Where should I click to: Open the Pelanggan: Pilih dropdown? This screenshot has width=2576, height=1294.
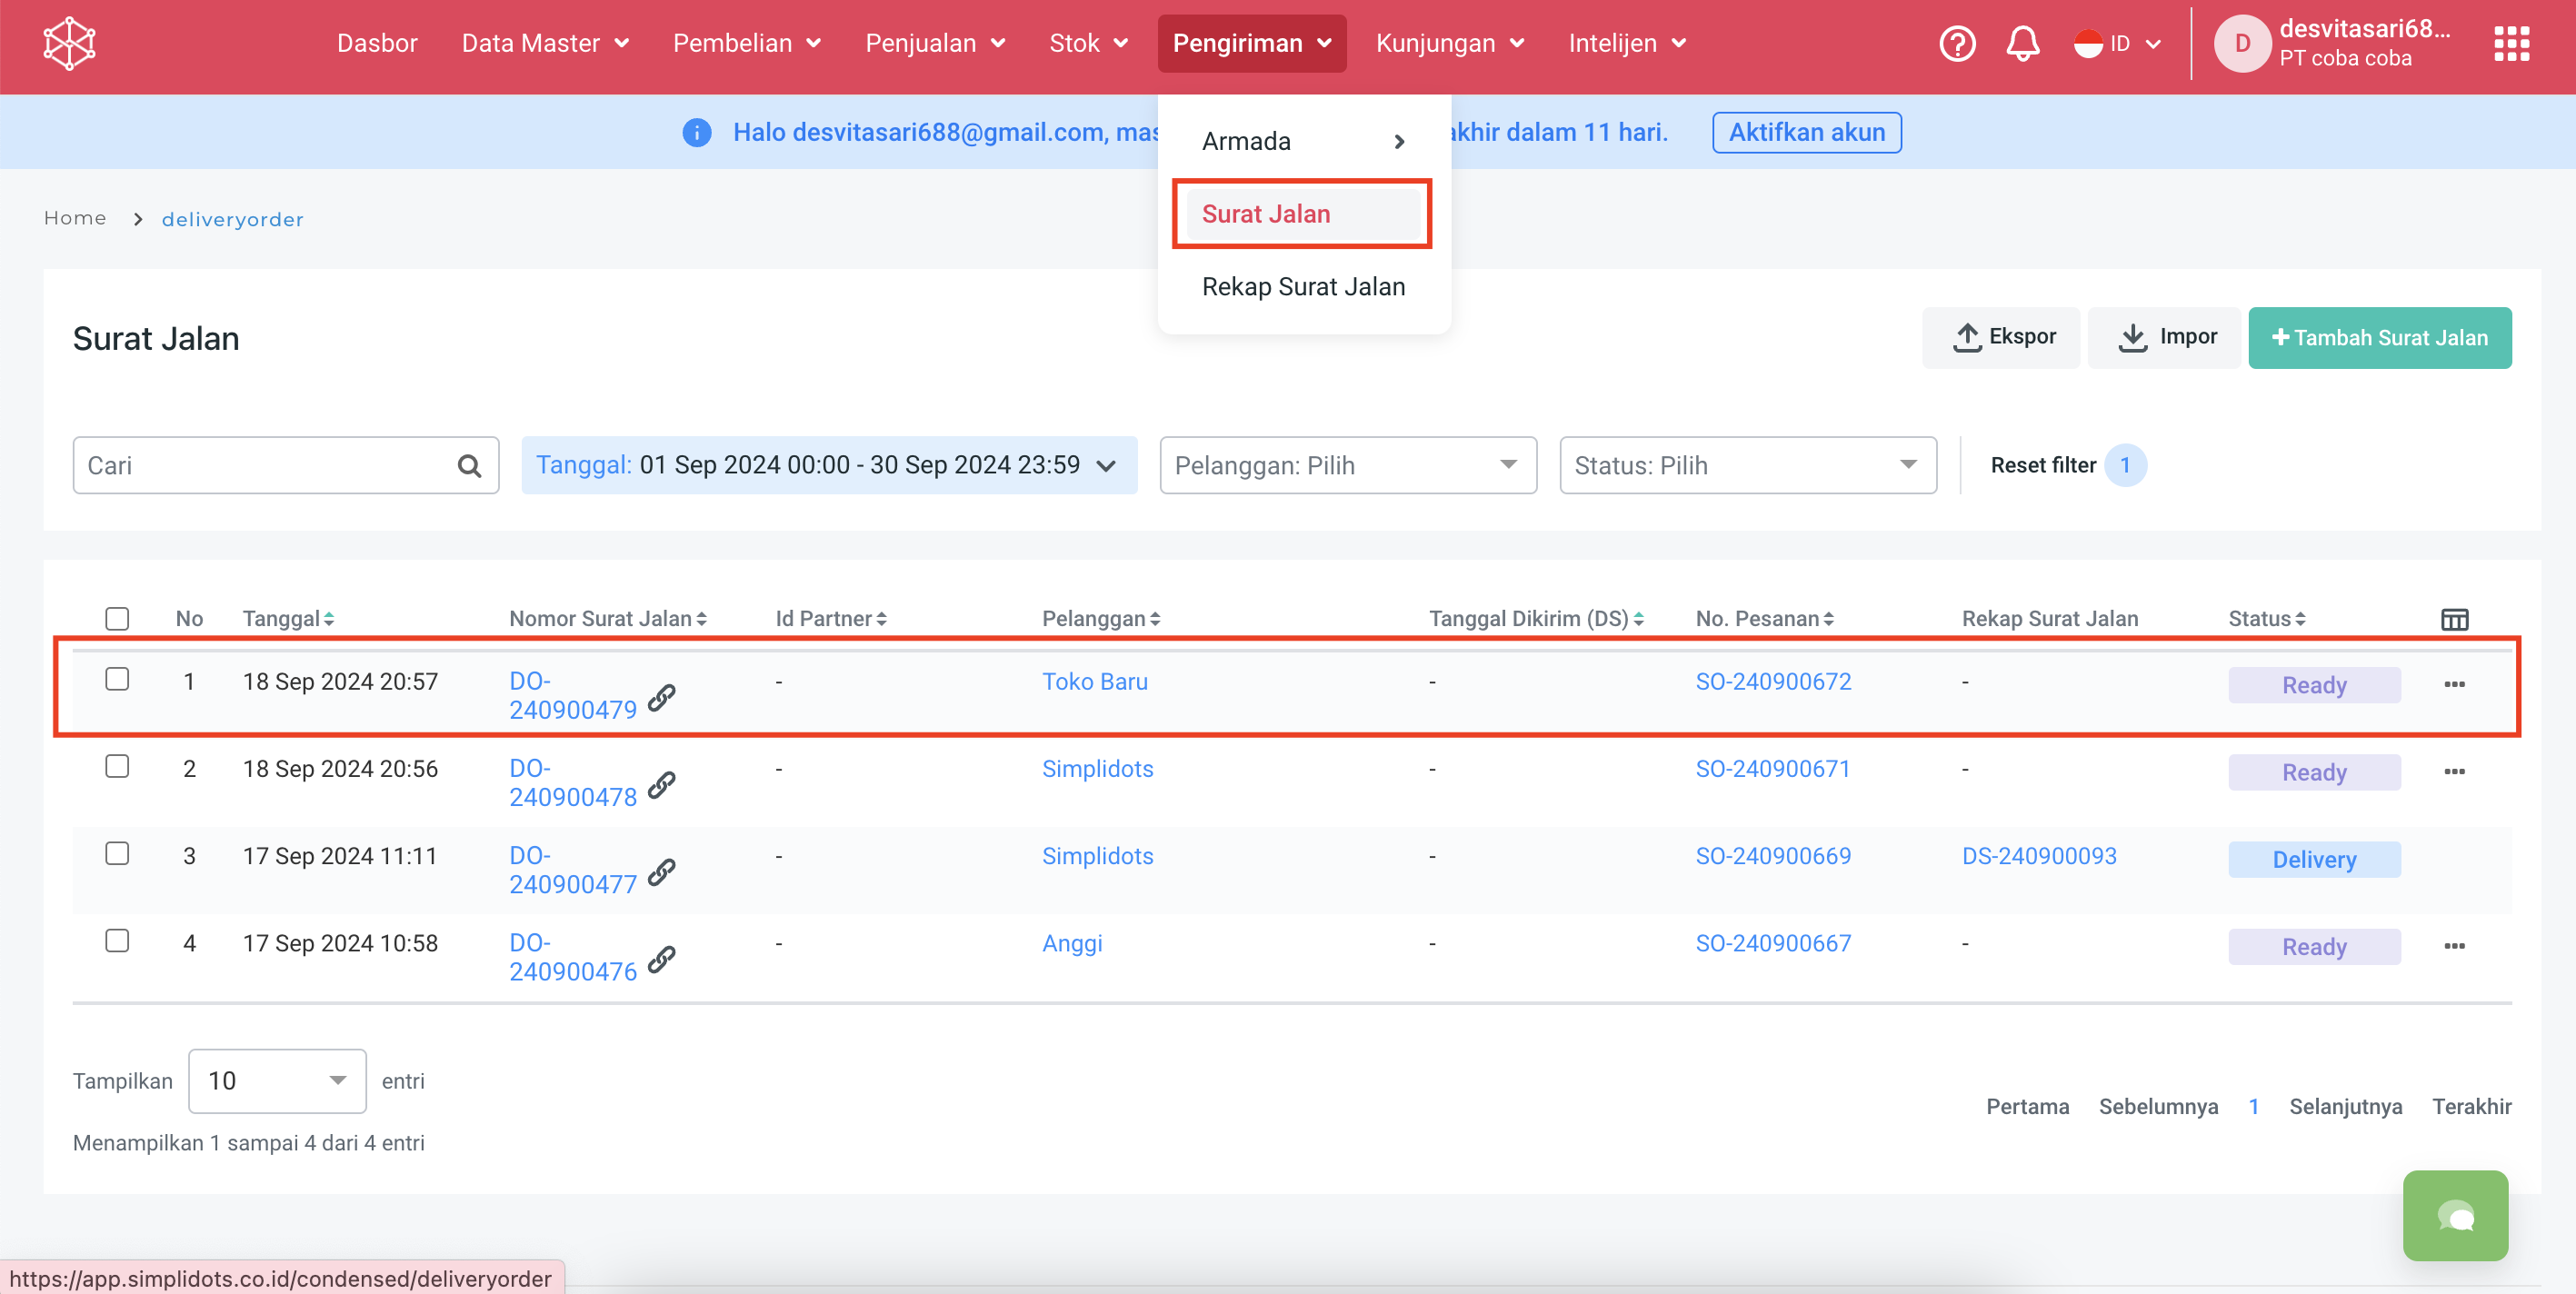coord(1347,465)
